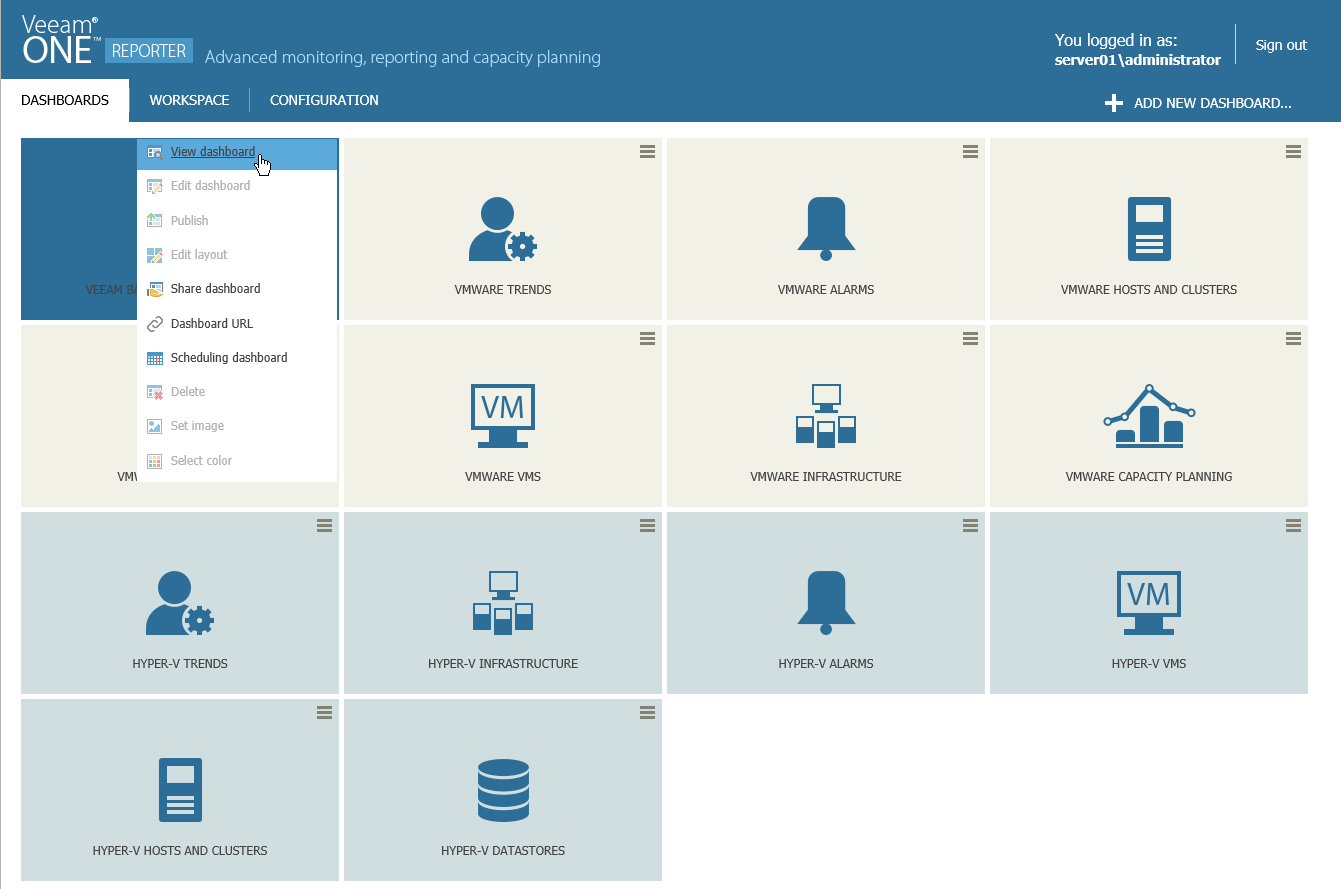Click the Hyper-V Trends user-gear icon
Screen dimensions: 1341x889
(x=180, y=603)
